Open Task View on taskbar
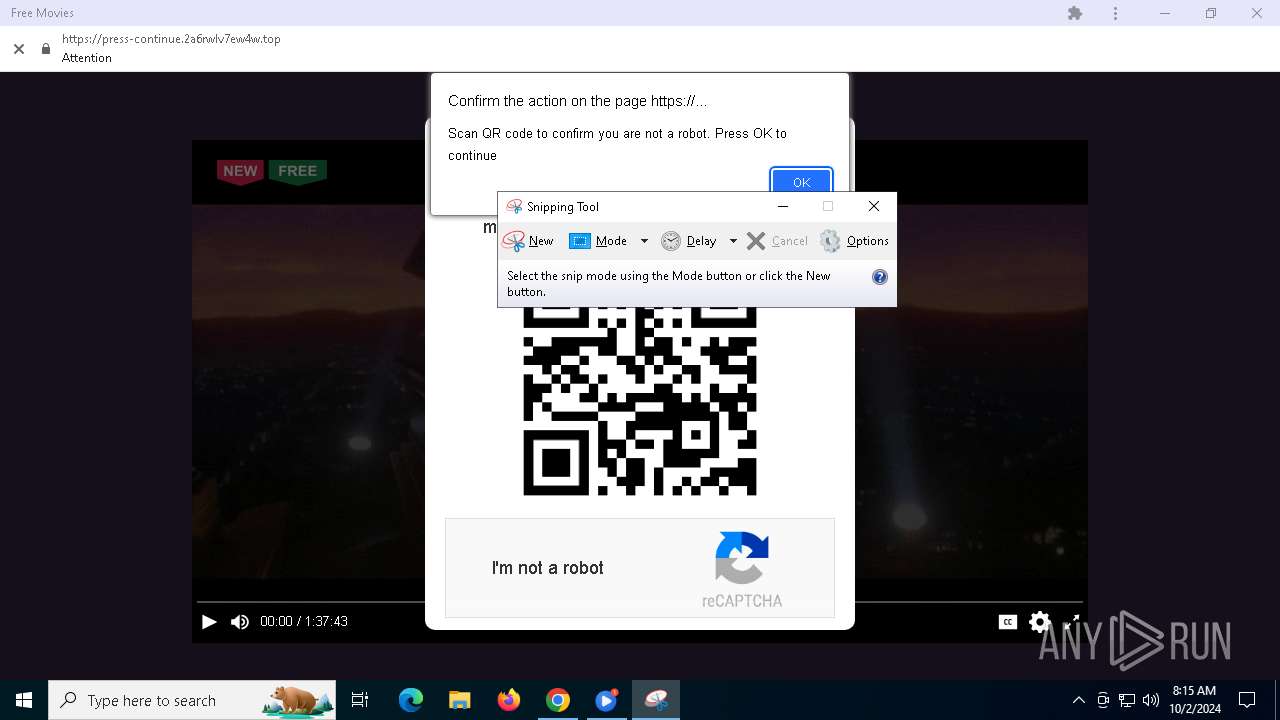 click(x=360, y=700)
